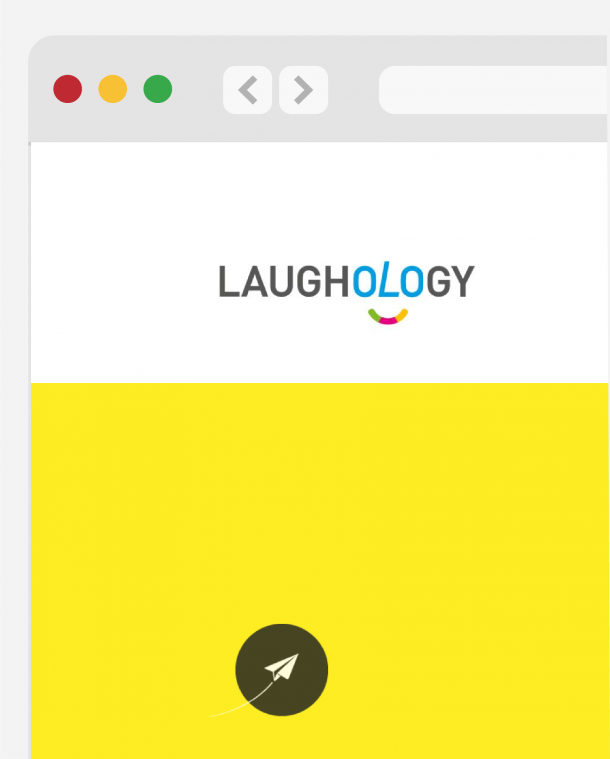The height and width of the screenshot is (759, 610).
Task: Click the red close dot
Action: point(68,89)
